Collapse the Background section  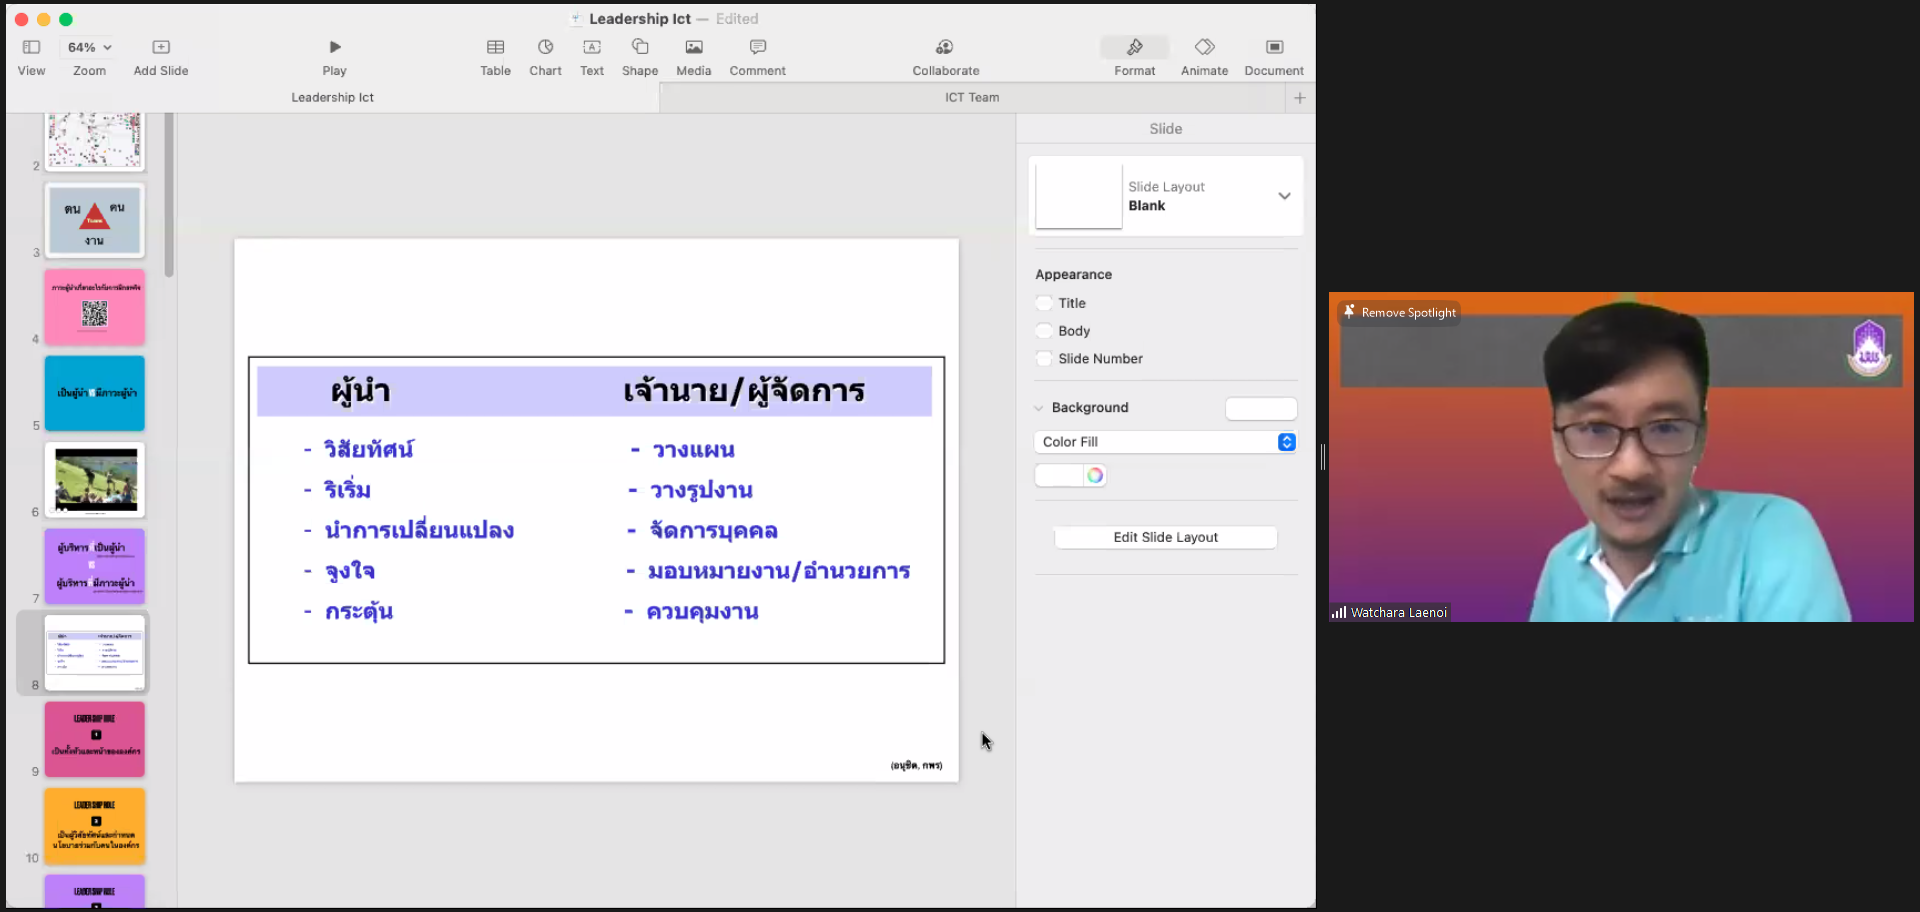[1039, 408]
